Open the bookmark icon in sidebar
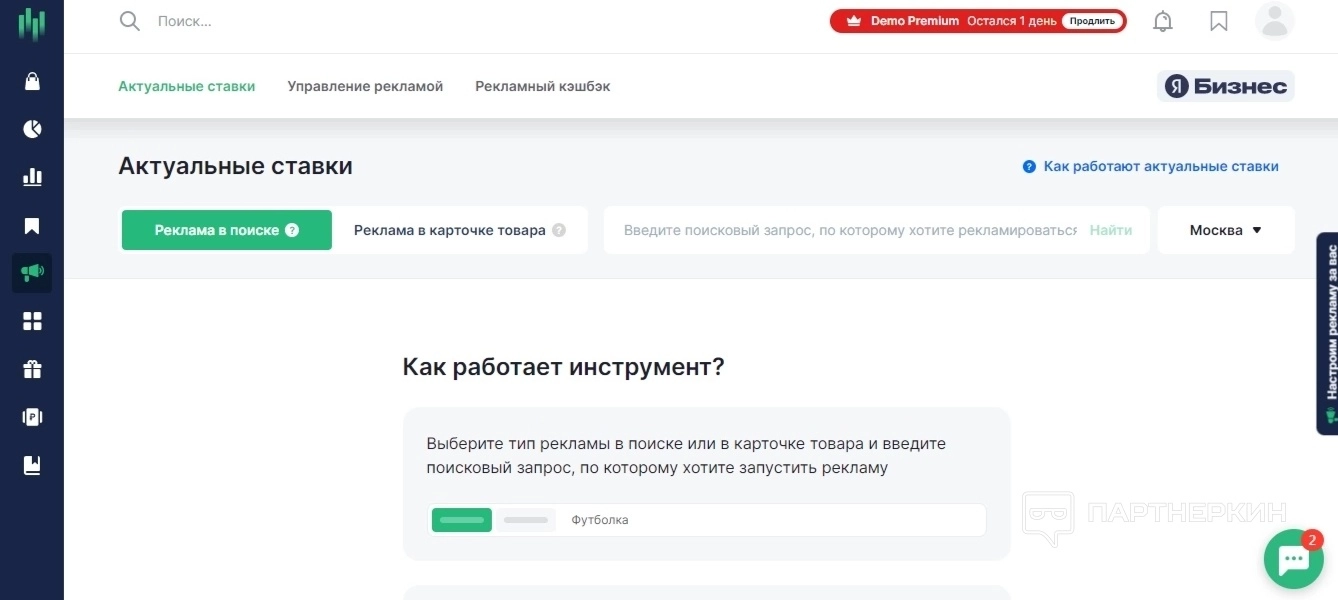 [32, 226]
